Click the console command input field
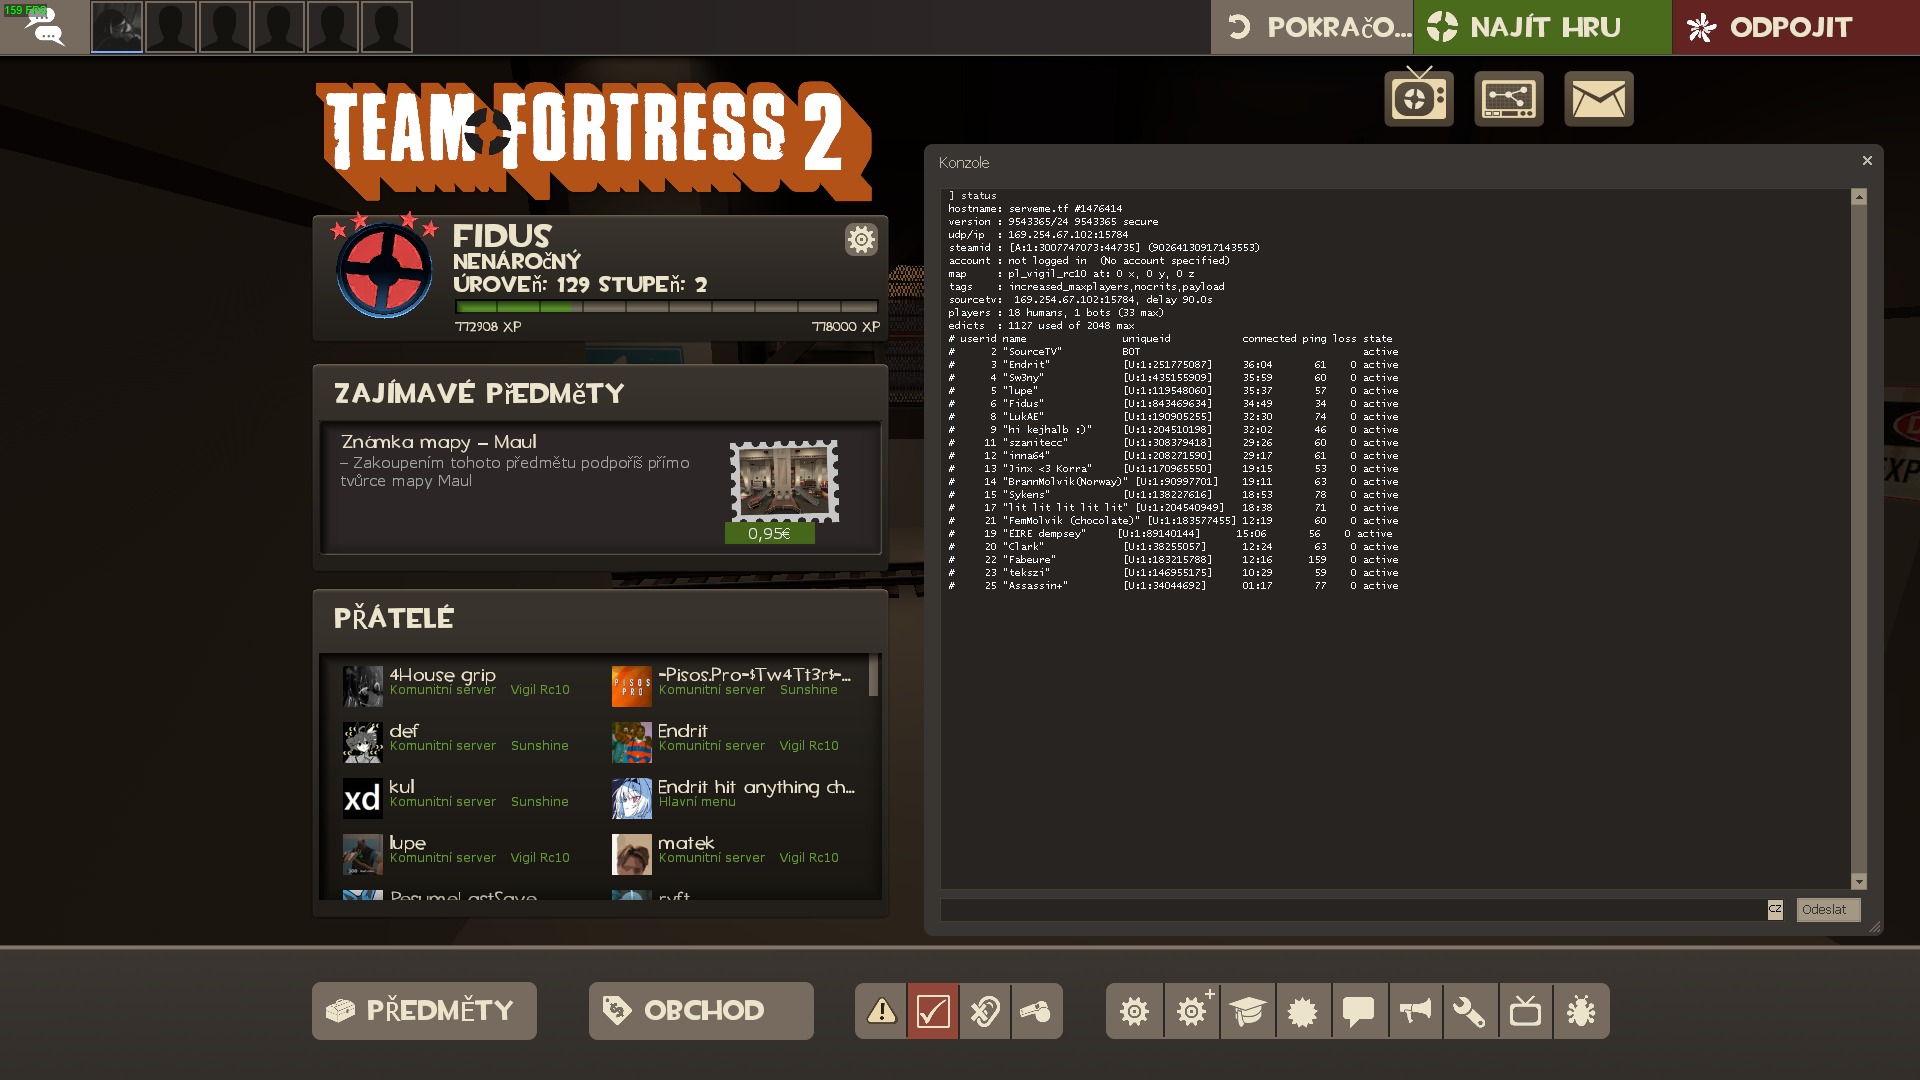 (x=1352, y=909)
